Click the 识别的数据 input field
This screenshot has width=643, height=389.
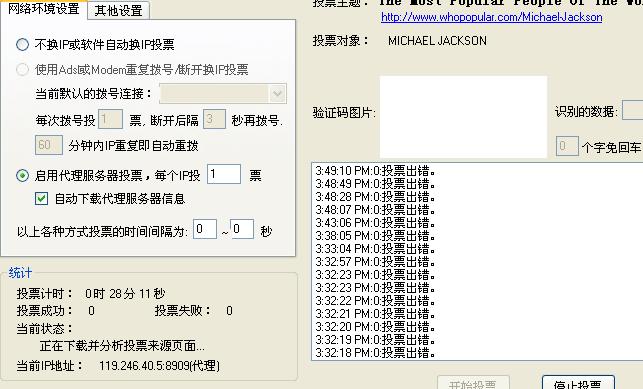(x=633, y=110)
